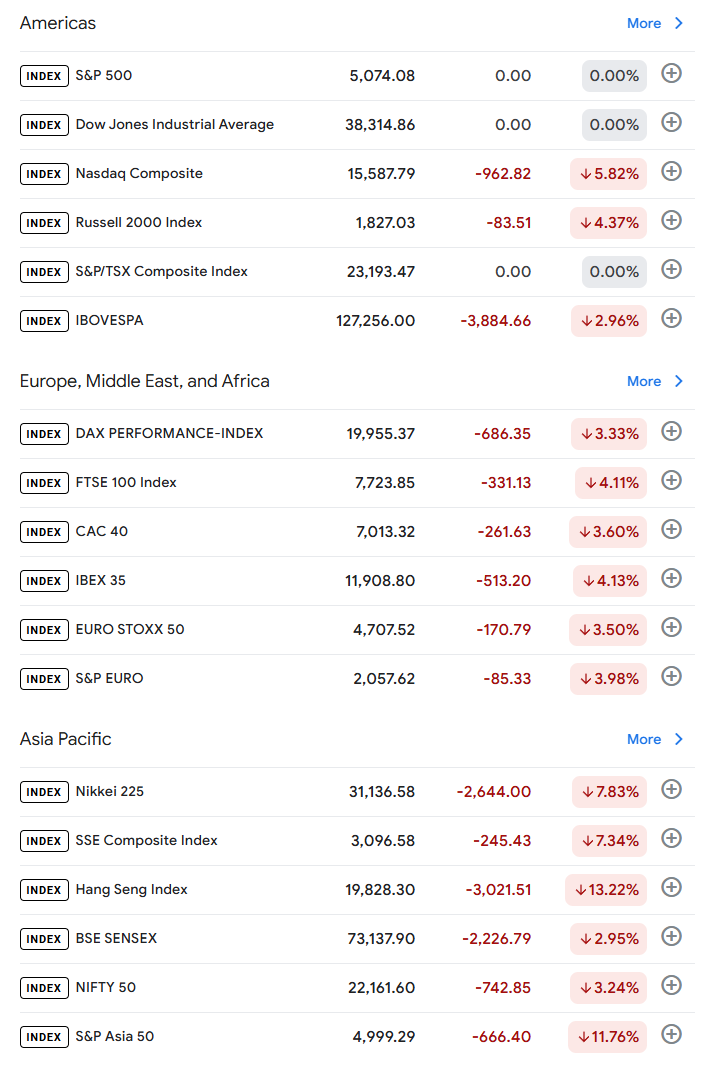Select the SSE Composite Index name
Image resolution: width=710 pixels, height=1080 pixels.
(146, 840)
